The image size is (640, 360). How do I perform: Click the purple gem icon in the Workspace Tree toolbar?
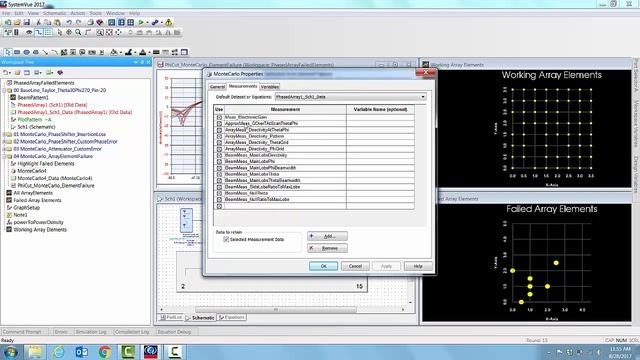60,72
